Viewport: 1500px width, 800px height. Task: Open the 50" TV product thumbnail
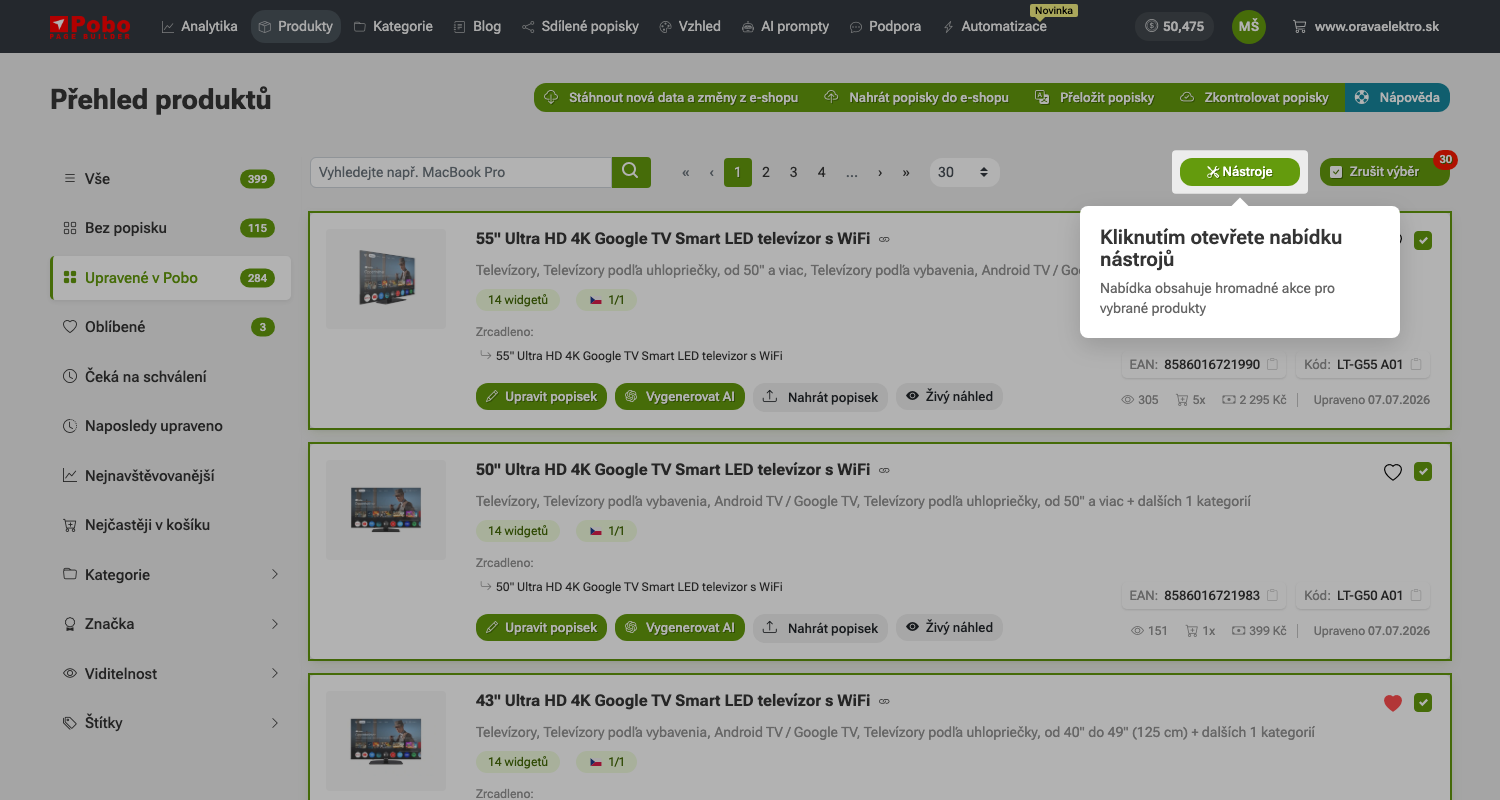pos(386,510)
